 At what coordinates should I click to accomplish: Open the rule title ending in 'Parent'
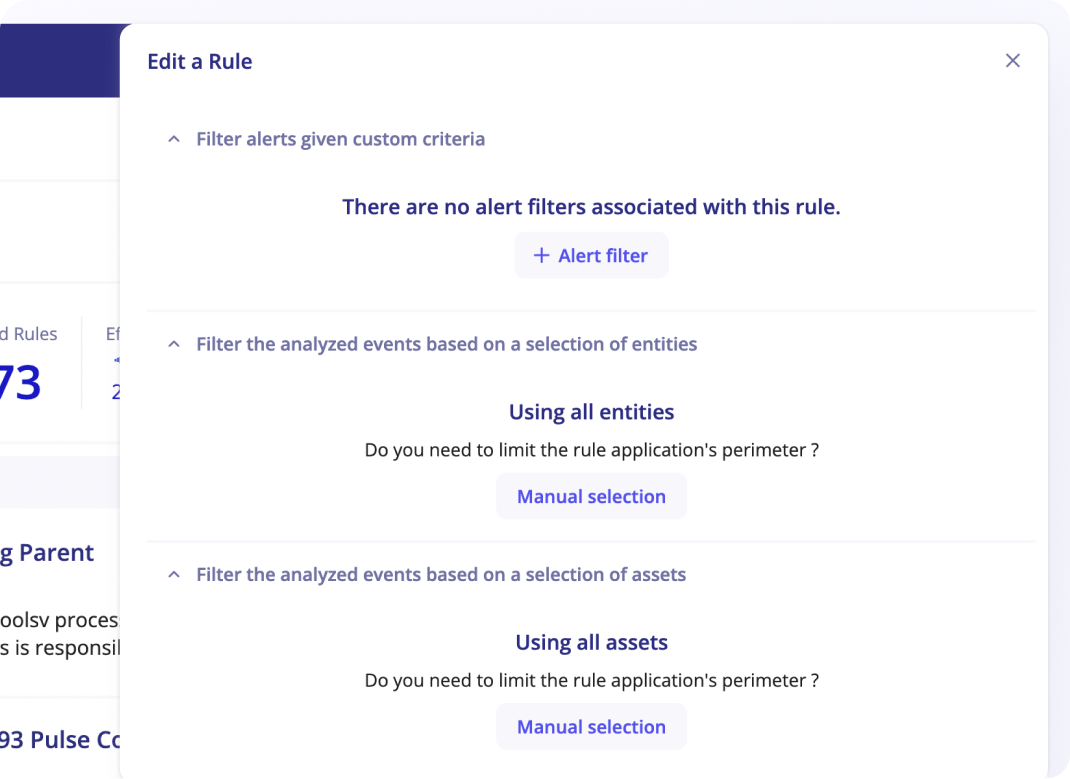47,553
